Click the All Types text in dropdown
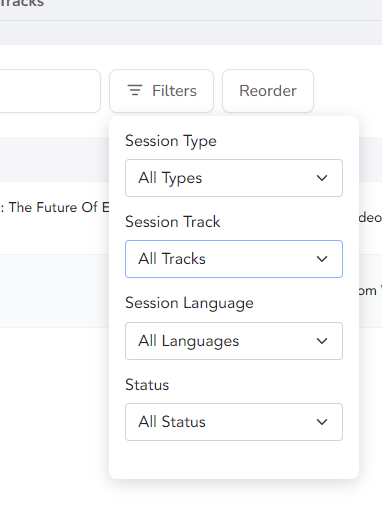 coord(170,178)
